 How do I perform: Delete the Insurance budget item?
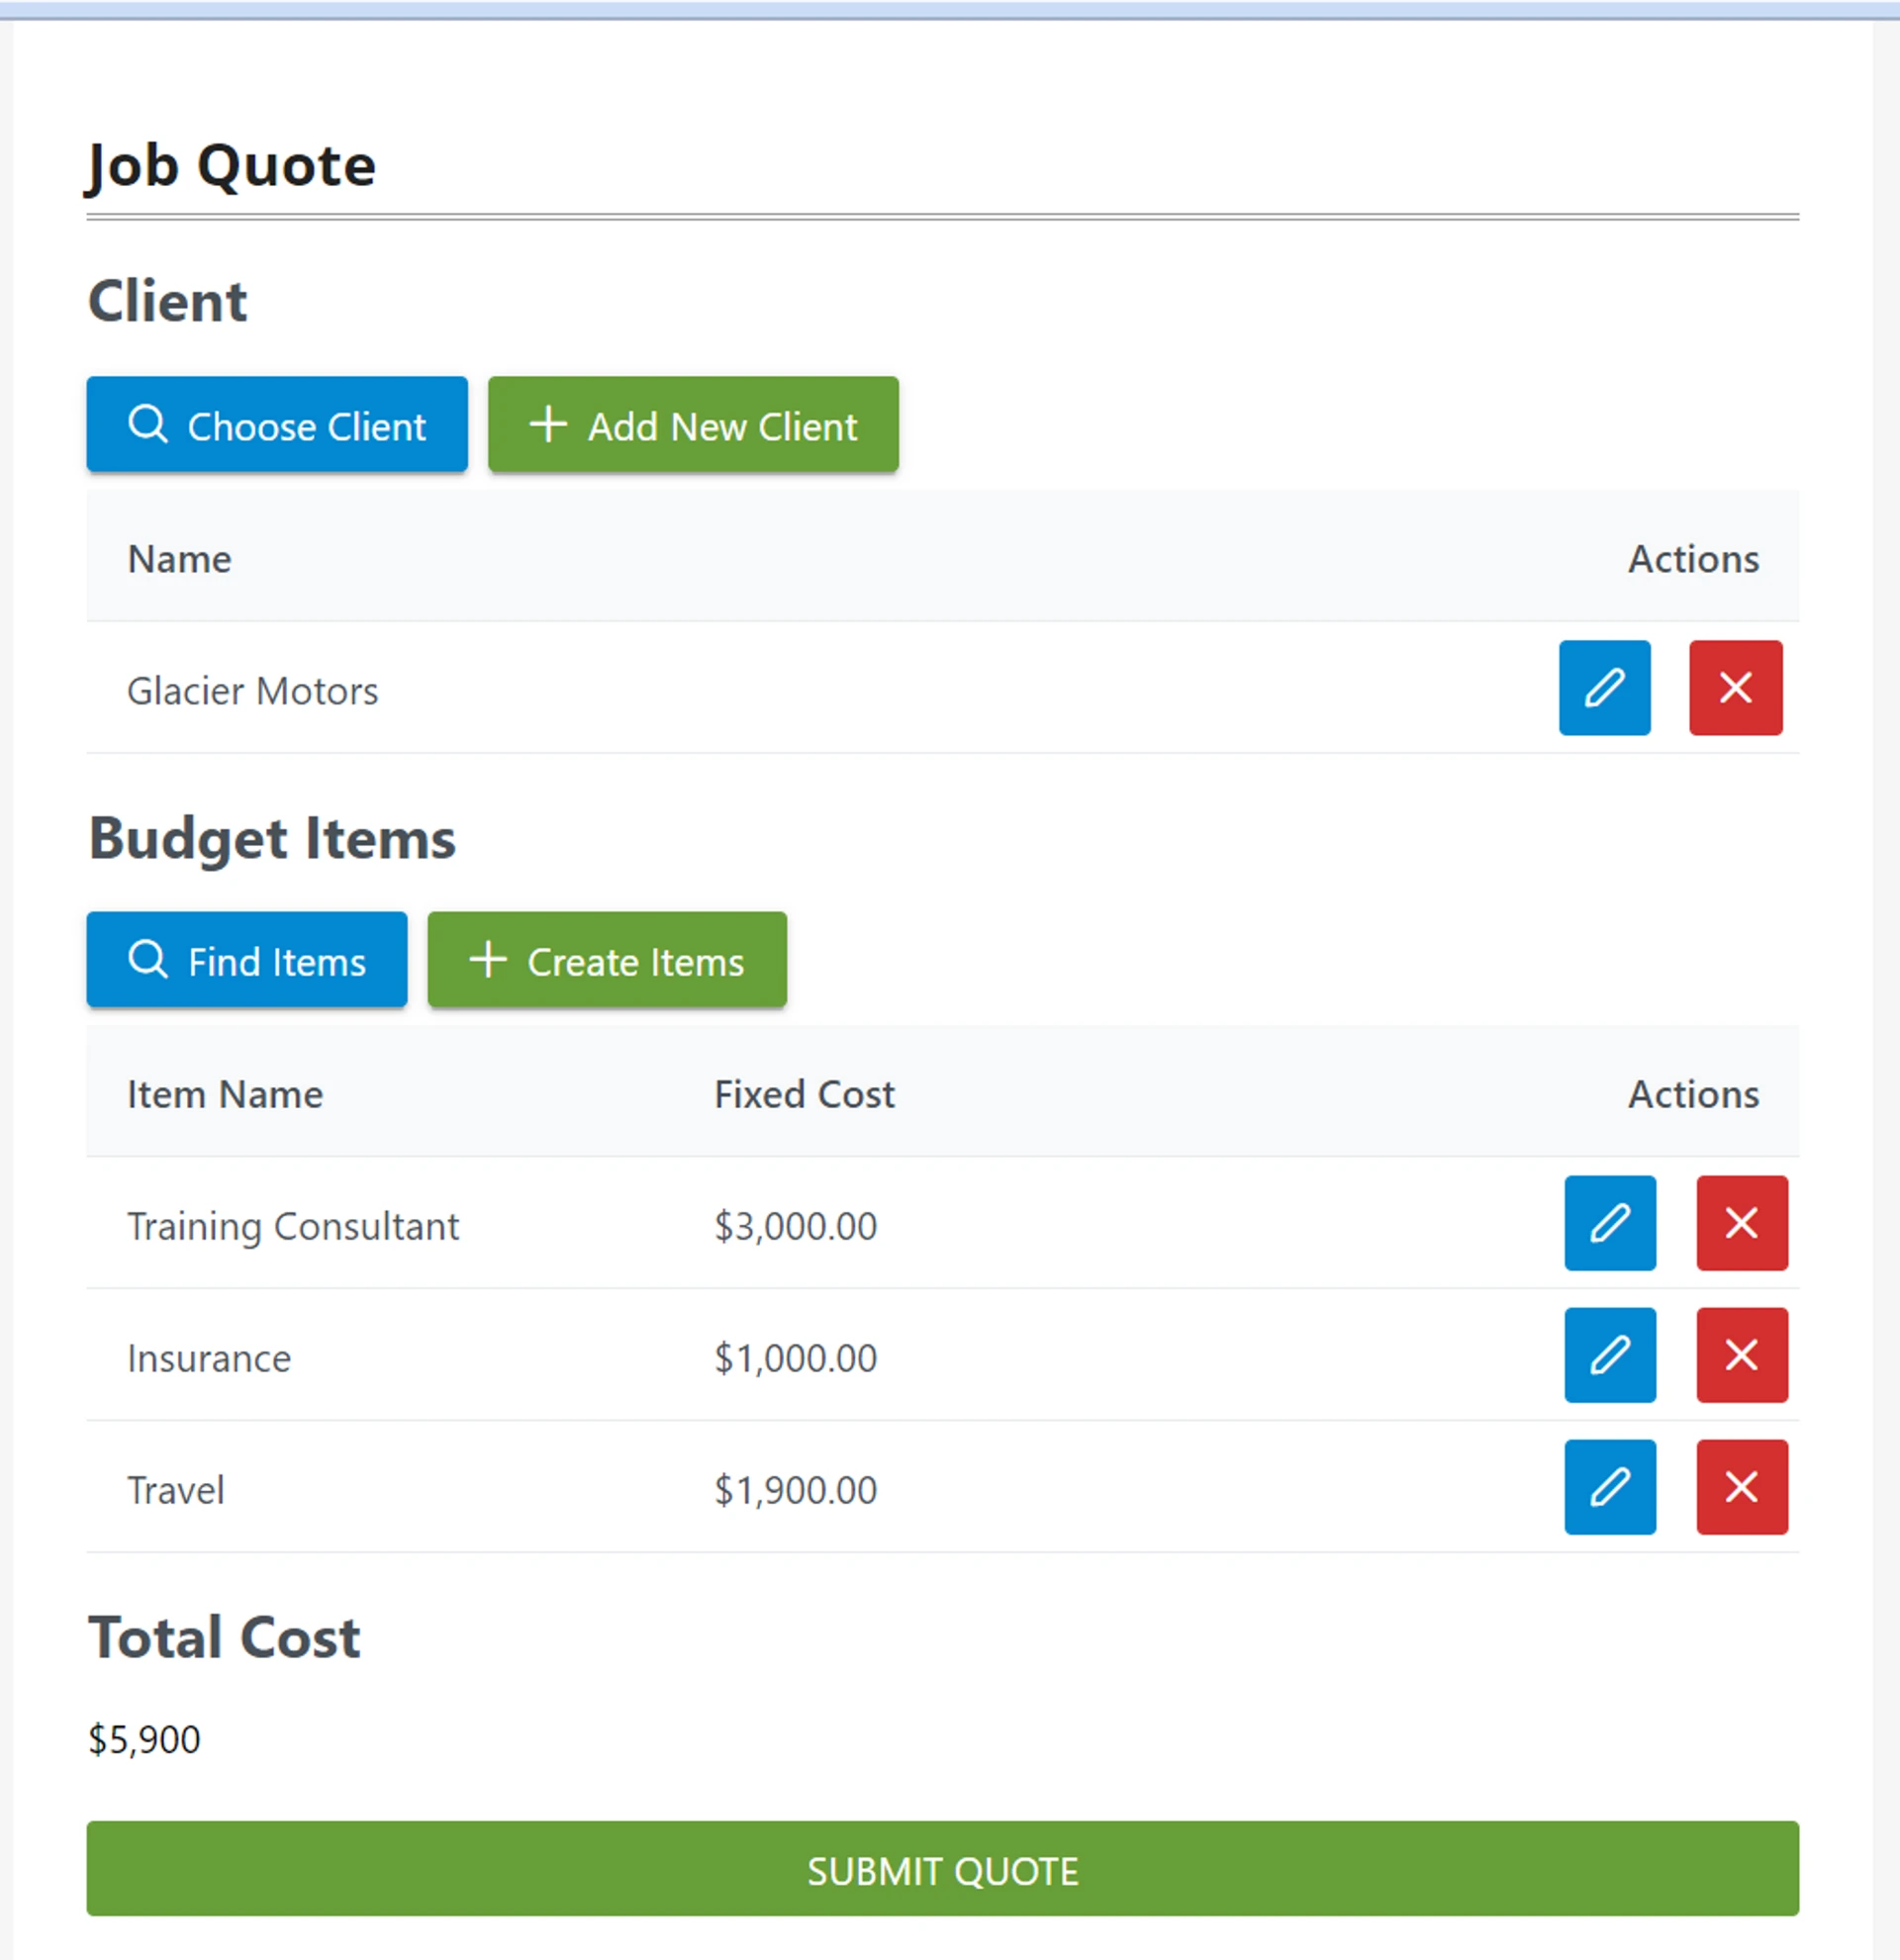[1741, 1355]
